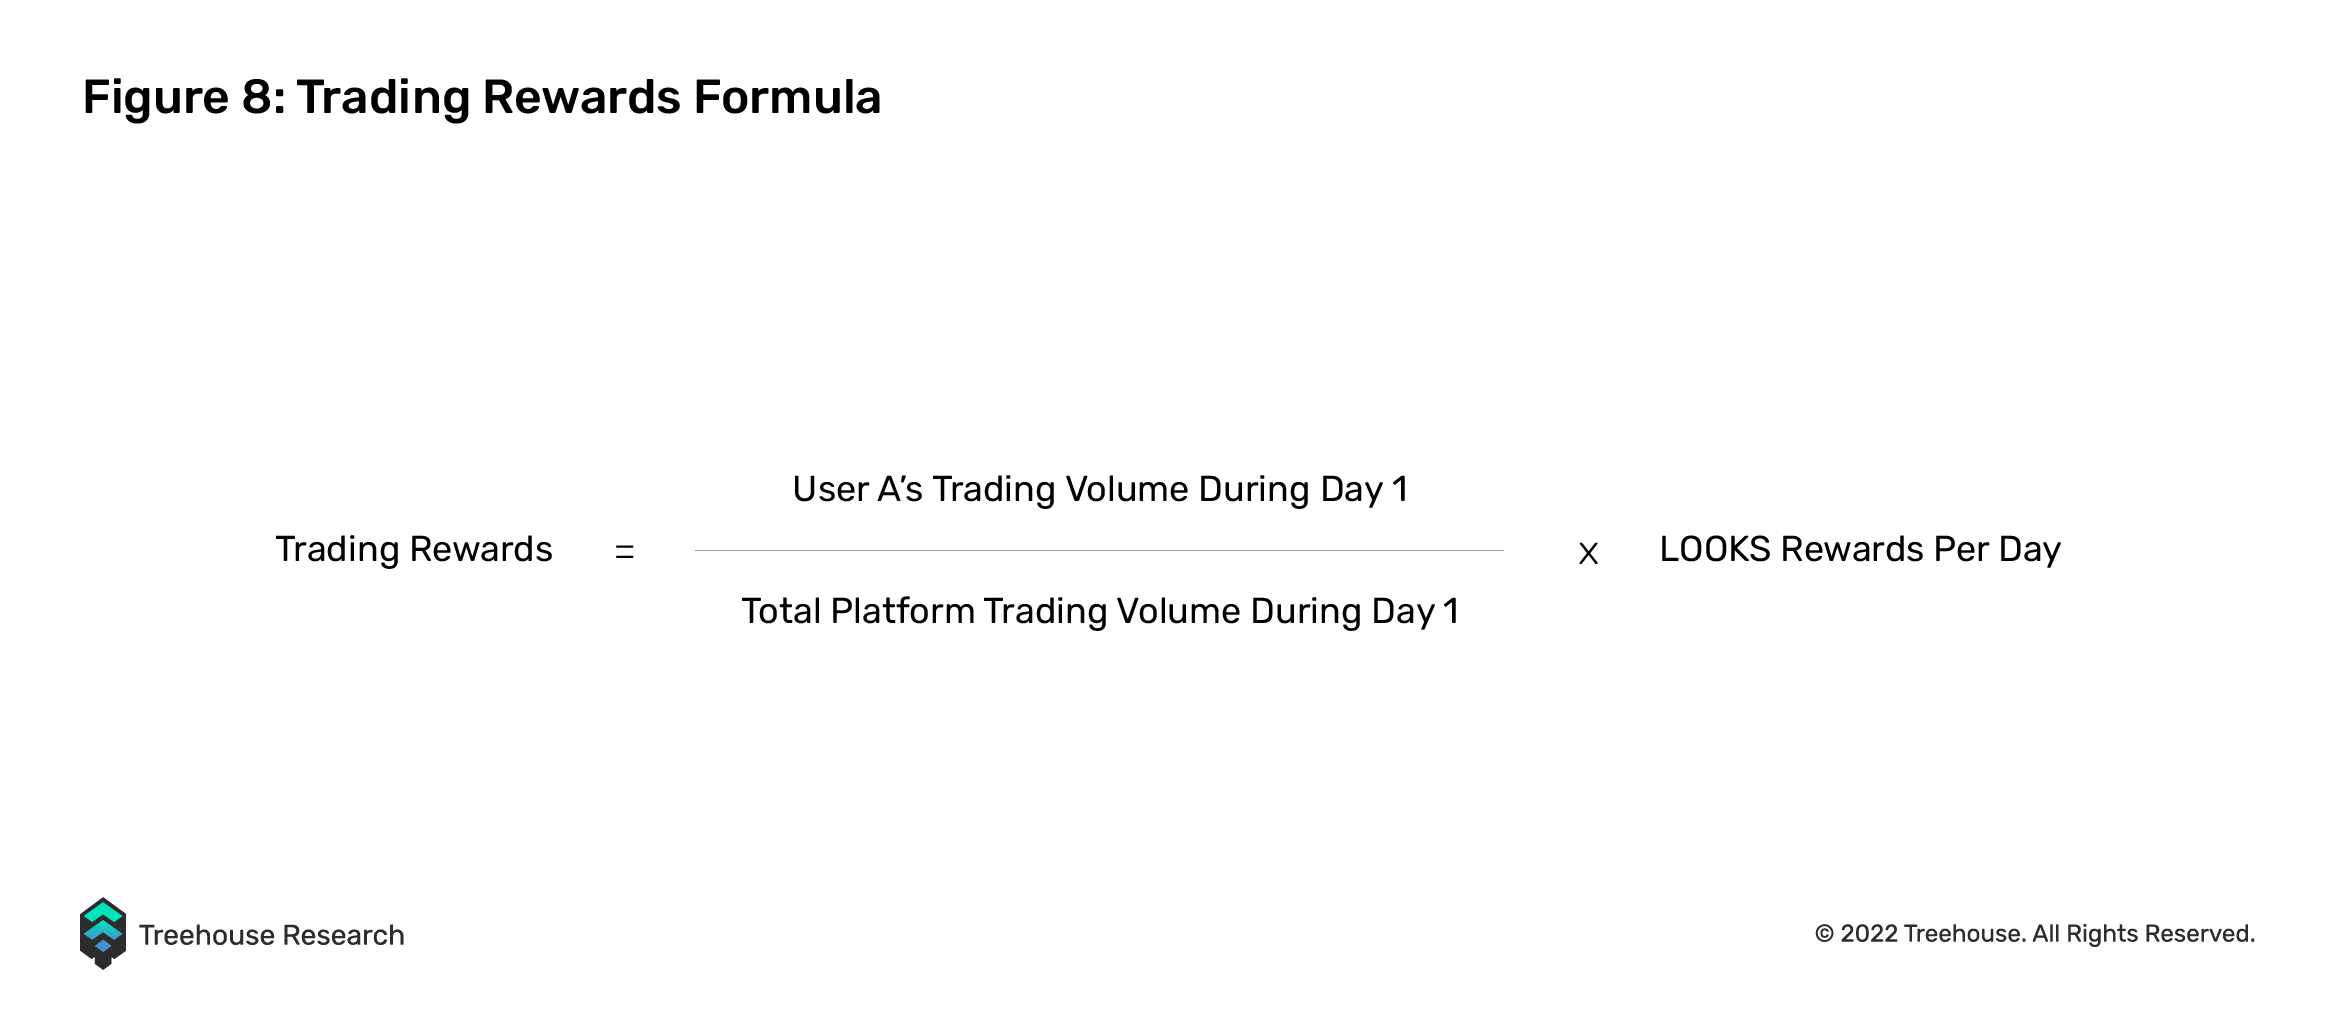
Task: Click the LOOKS Rewards Per Day term
Action: tap(1860, 550)
